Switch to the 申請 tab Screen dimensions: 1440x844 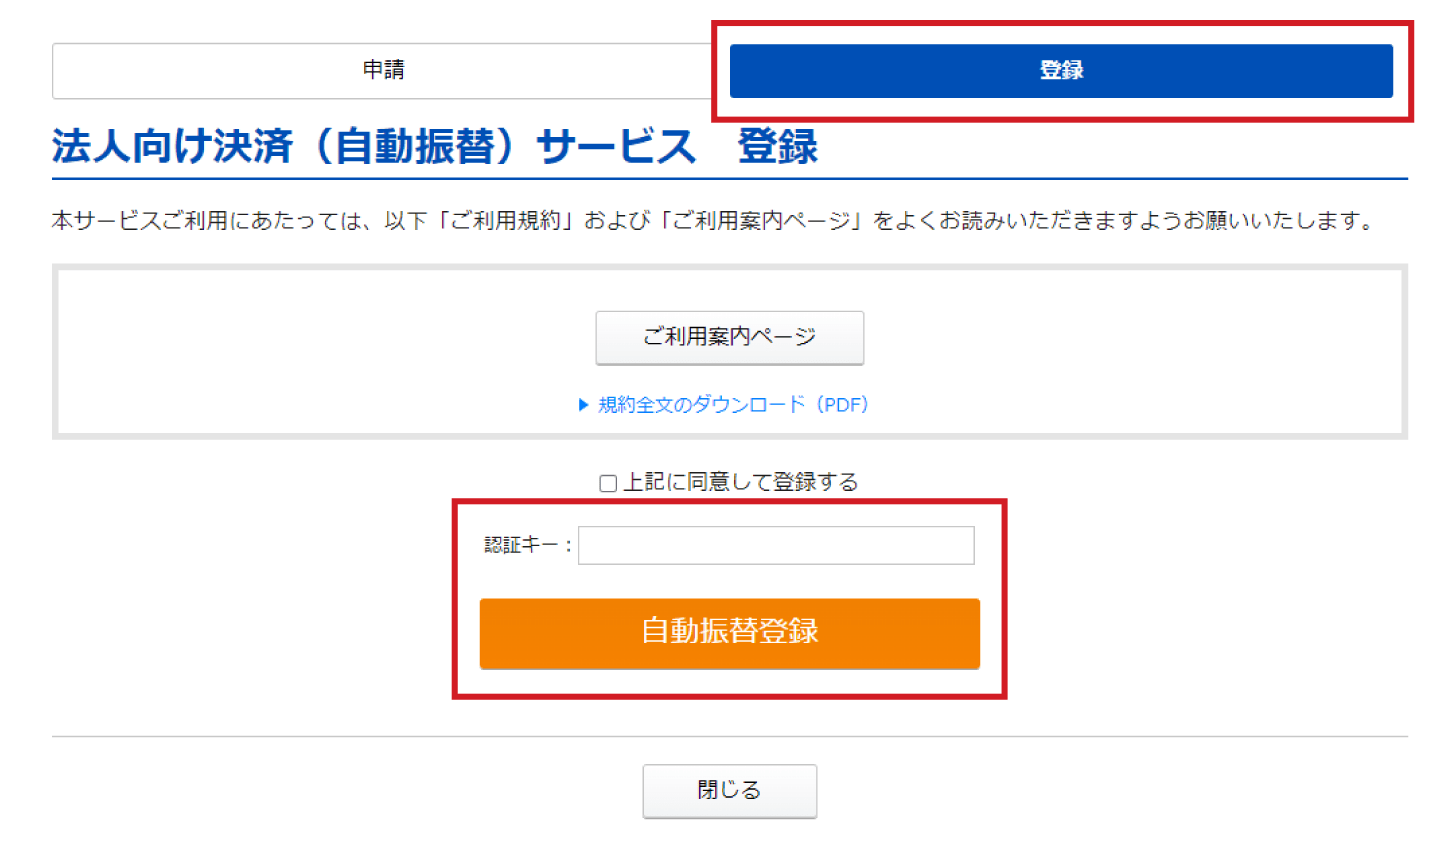pyautogui.click(x=383, y=70)
